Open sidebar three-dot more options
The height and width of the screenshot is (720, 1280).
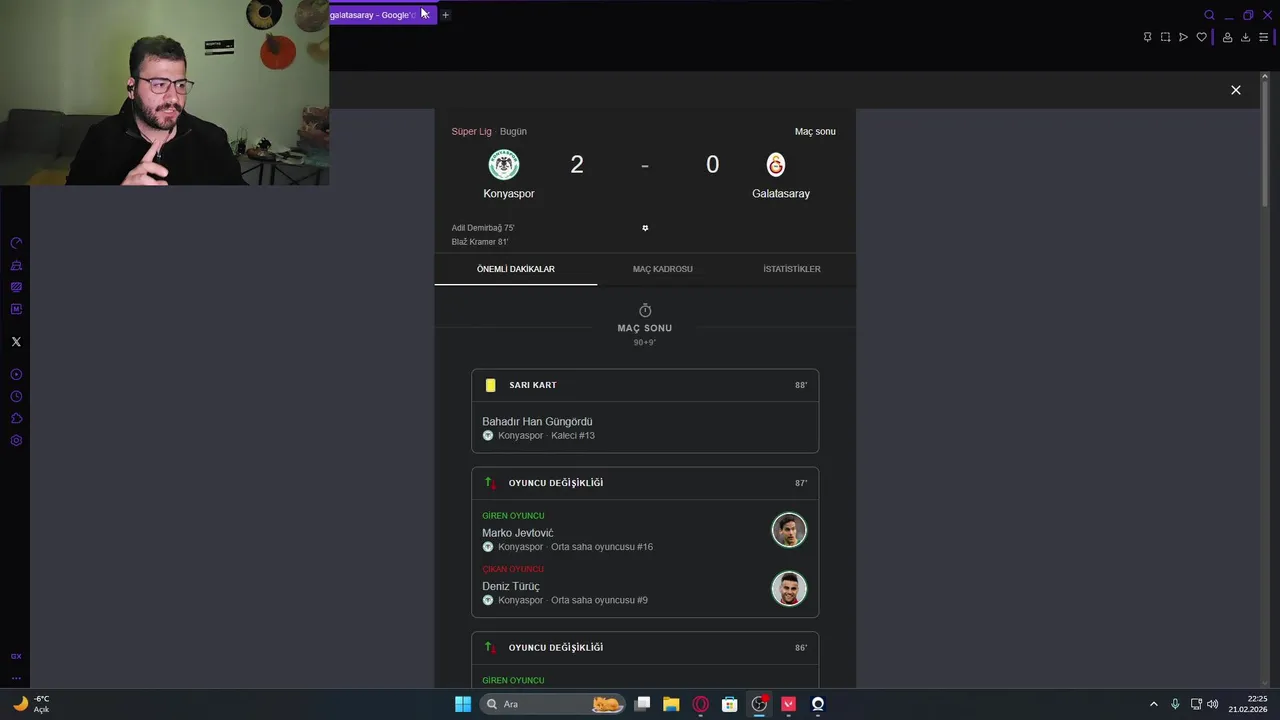tap(16, 677)
